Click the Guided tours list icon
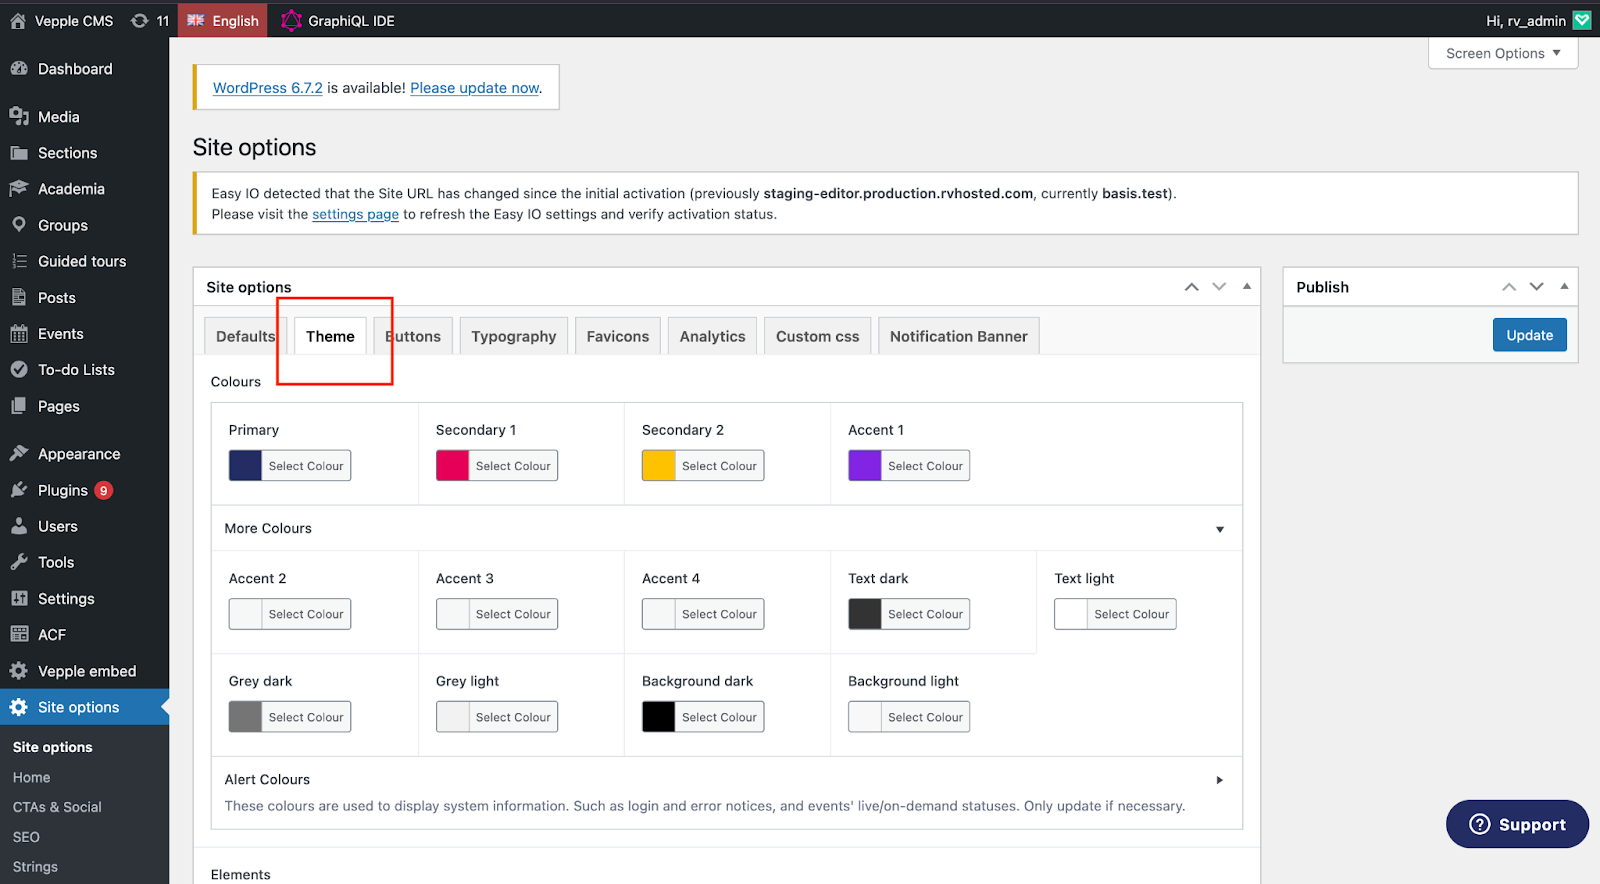The width and height of the screenshot is (1600, 884). 19,261
